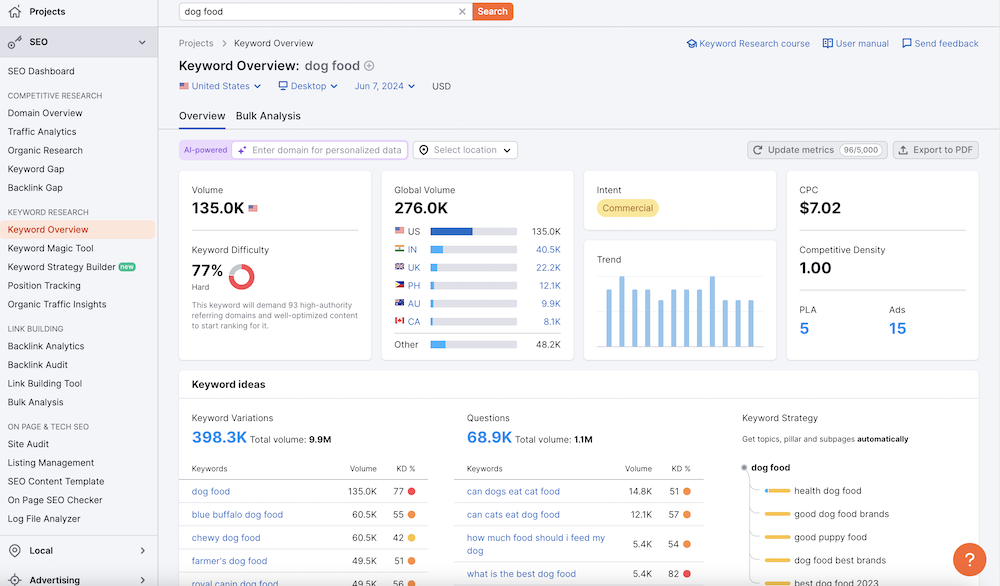
Task: Open the orange help question mark button
Action: (x=969, y=559)
